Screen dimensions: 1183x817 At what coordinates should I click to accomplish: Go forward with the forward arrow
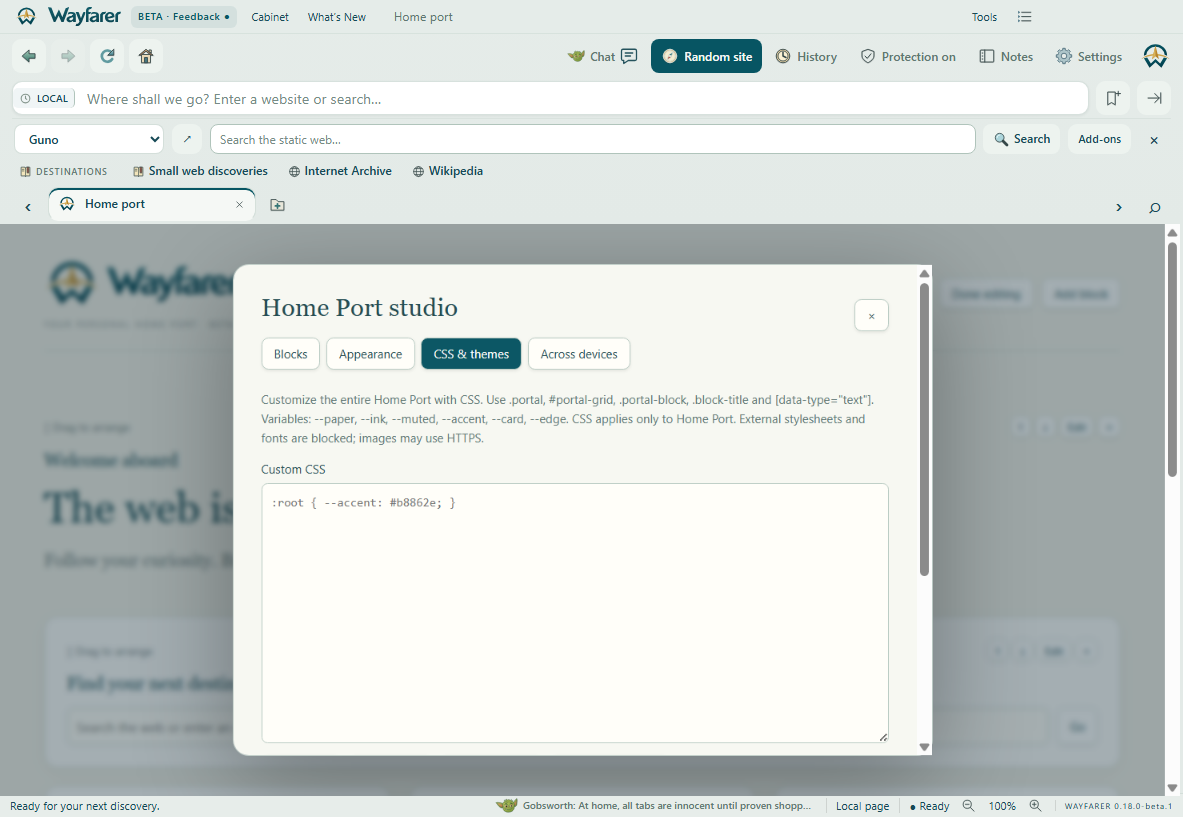[x=68, y=56]
